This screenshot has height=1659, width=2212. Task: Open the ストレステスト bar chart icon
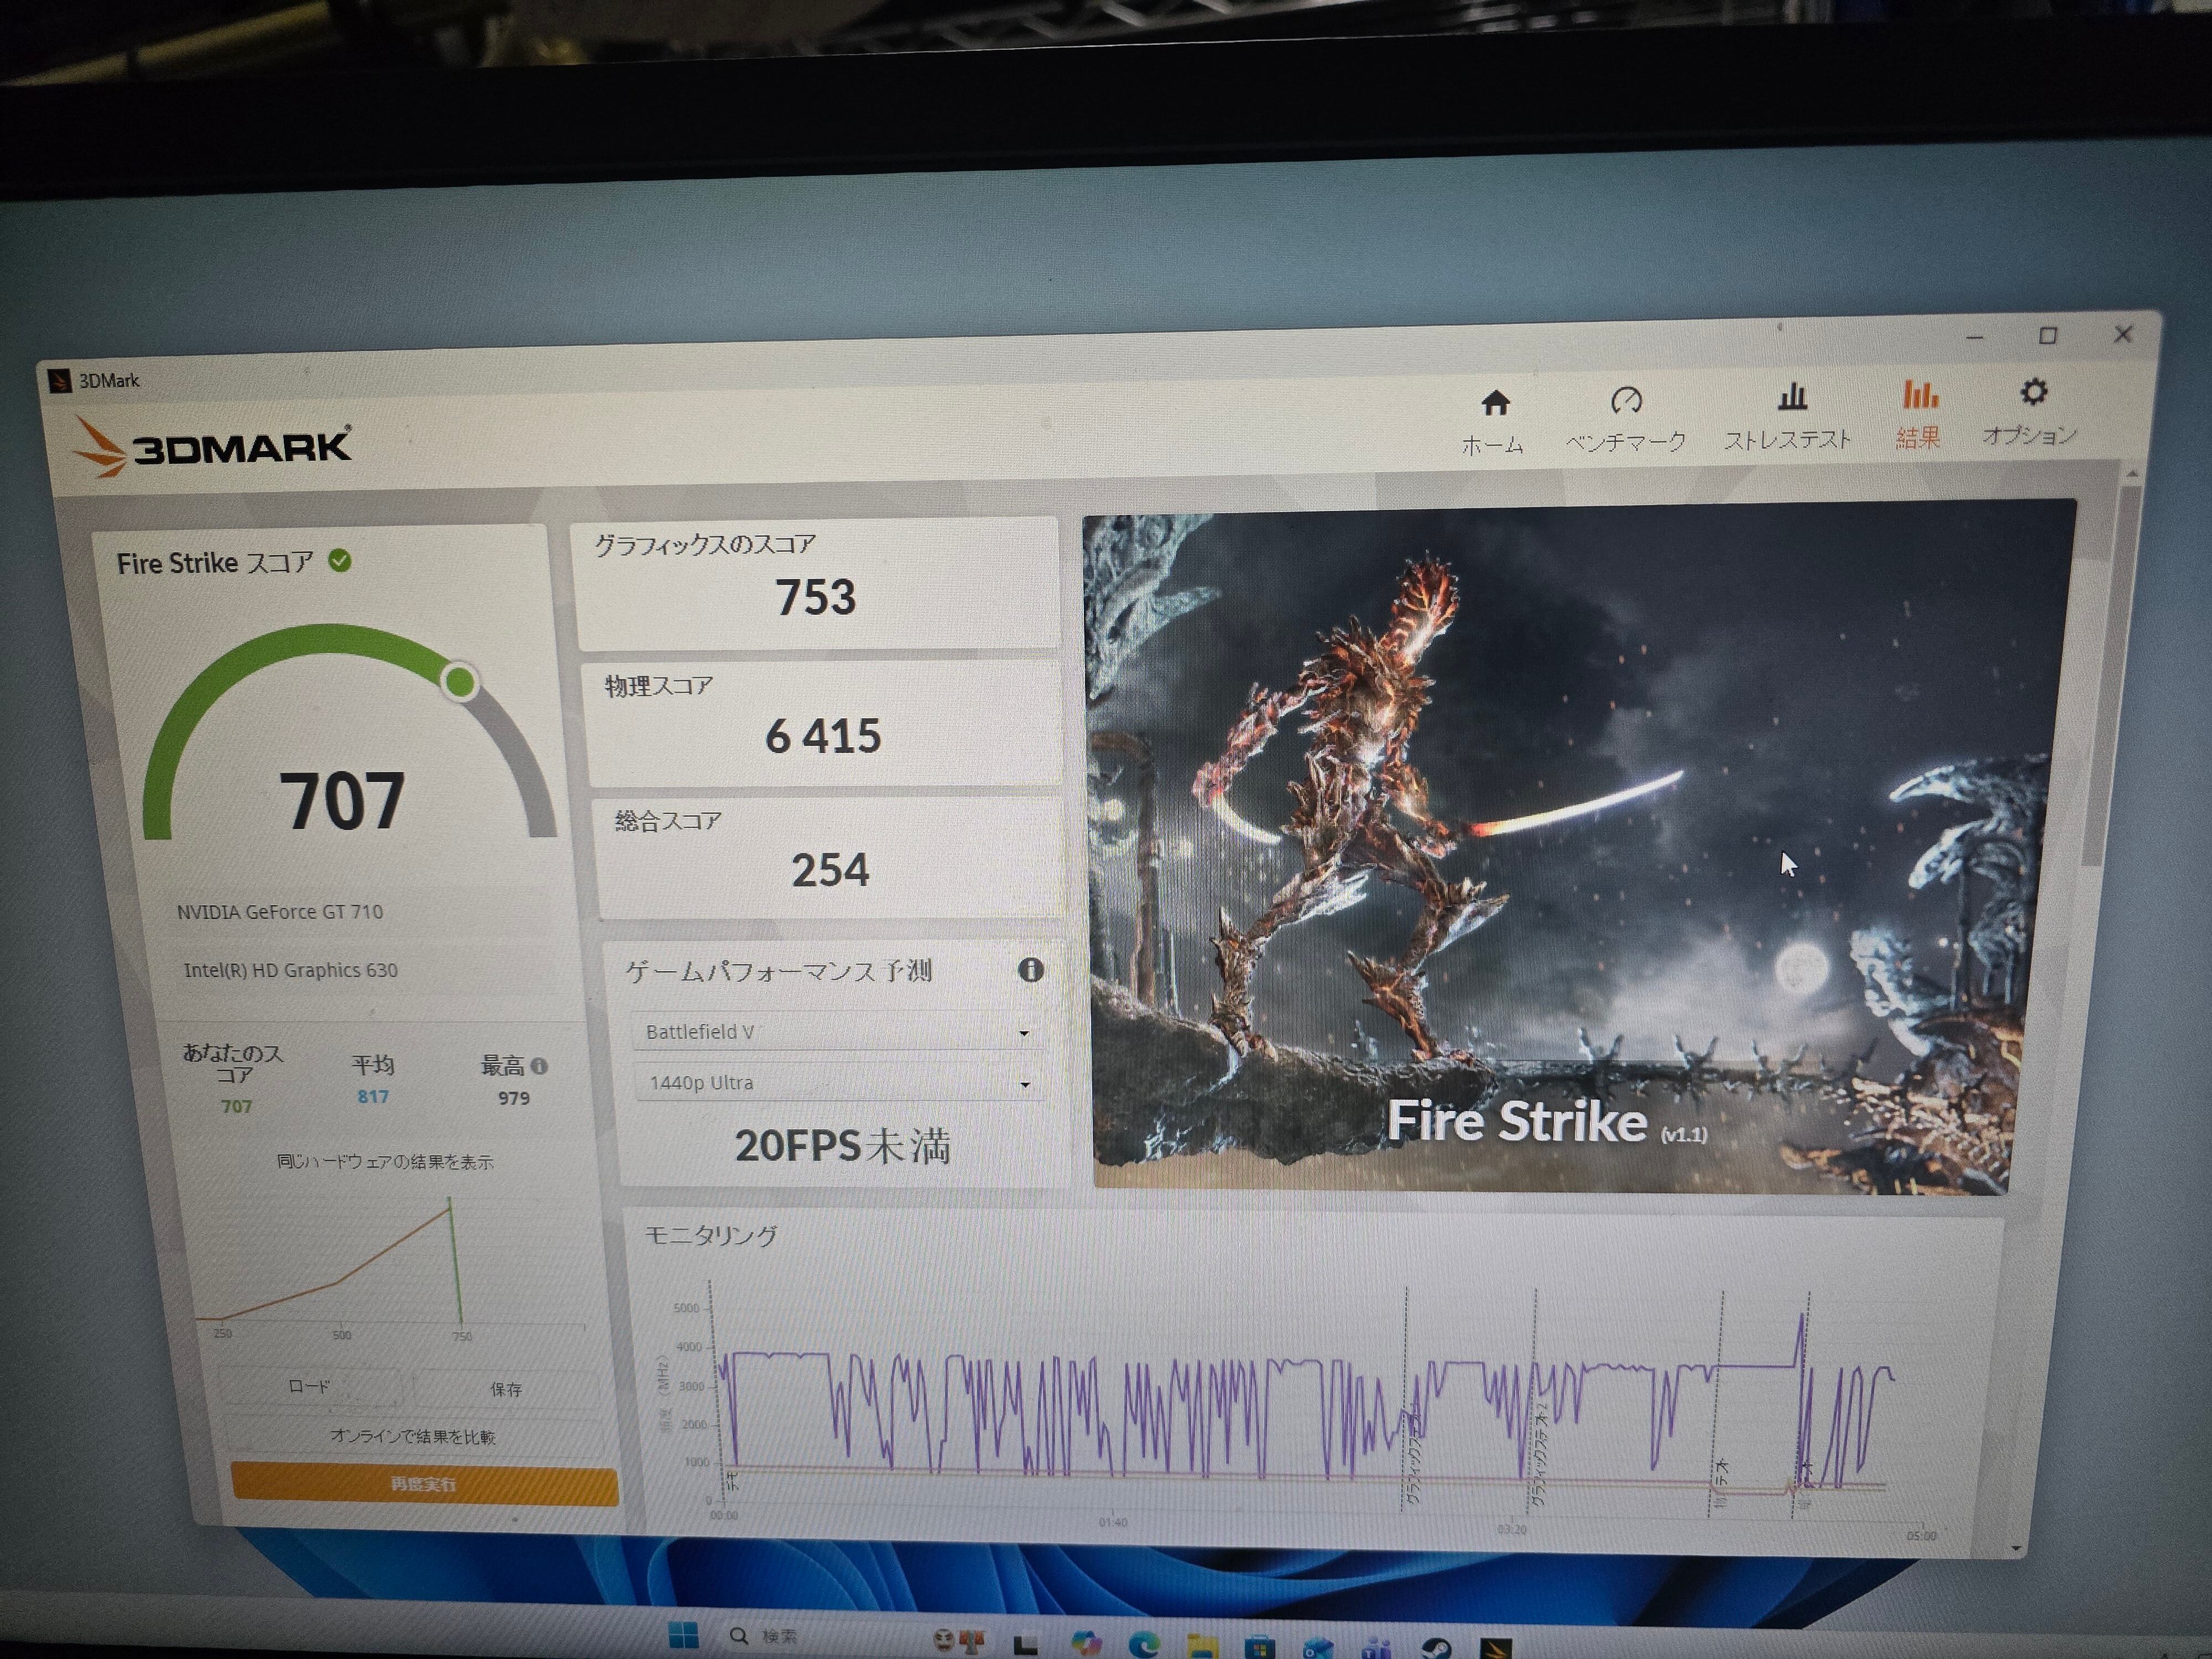coord(1791,398)
